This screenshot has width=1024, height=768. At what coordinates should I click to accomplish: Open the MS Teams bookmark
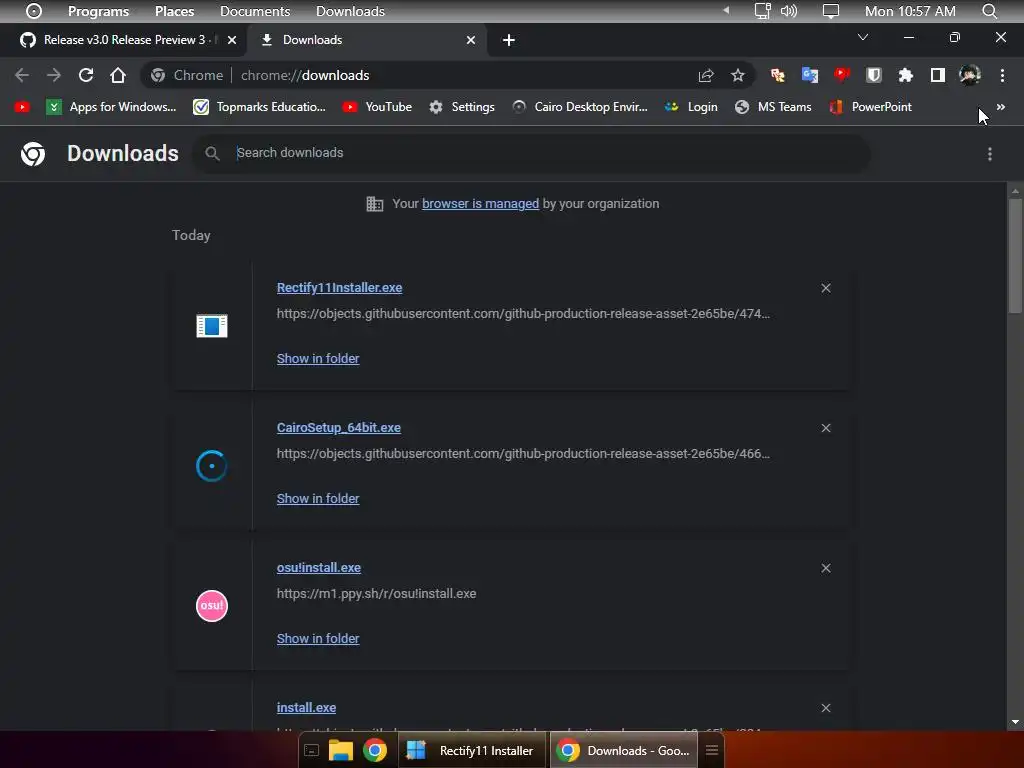pos(773,106)
